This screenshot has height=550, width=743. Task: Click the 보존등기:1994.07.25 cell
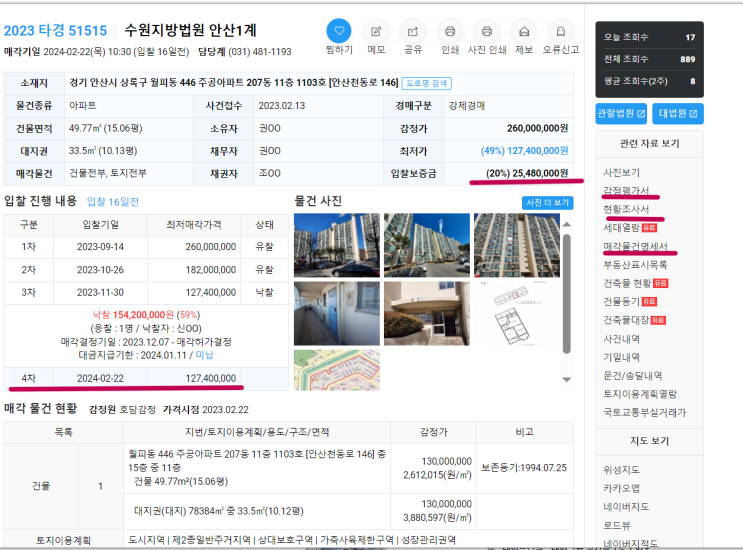524,468
